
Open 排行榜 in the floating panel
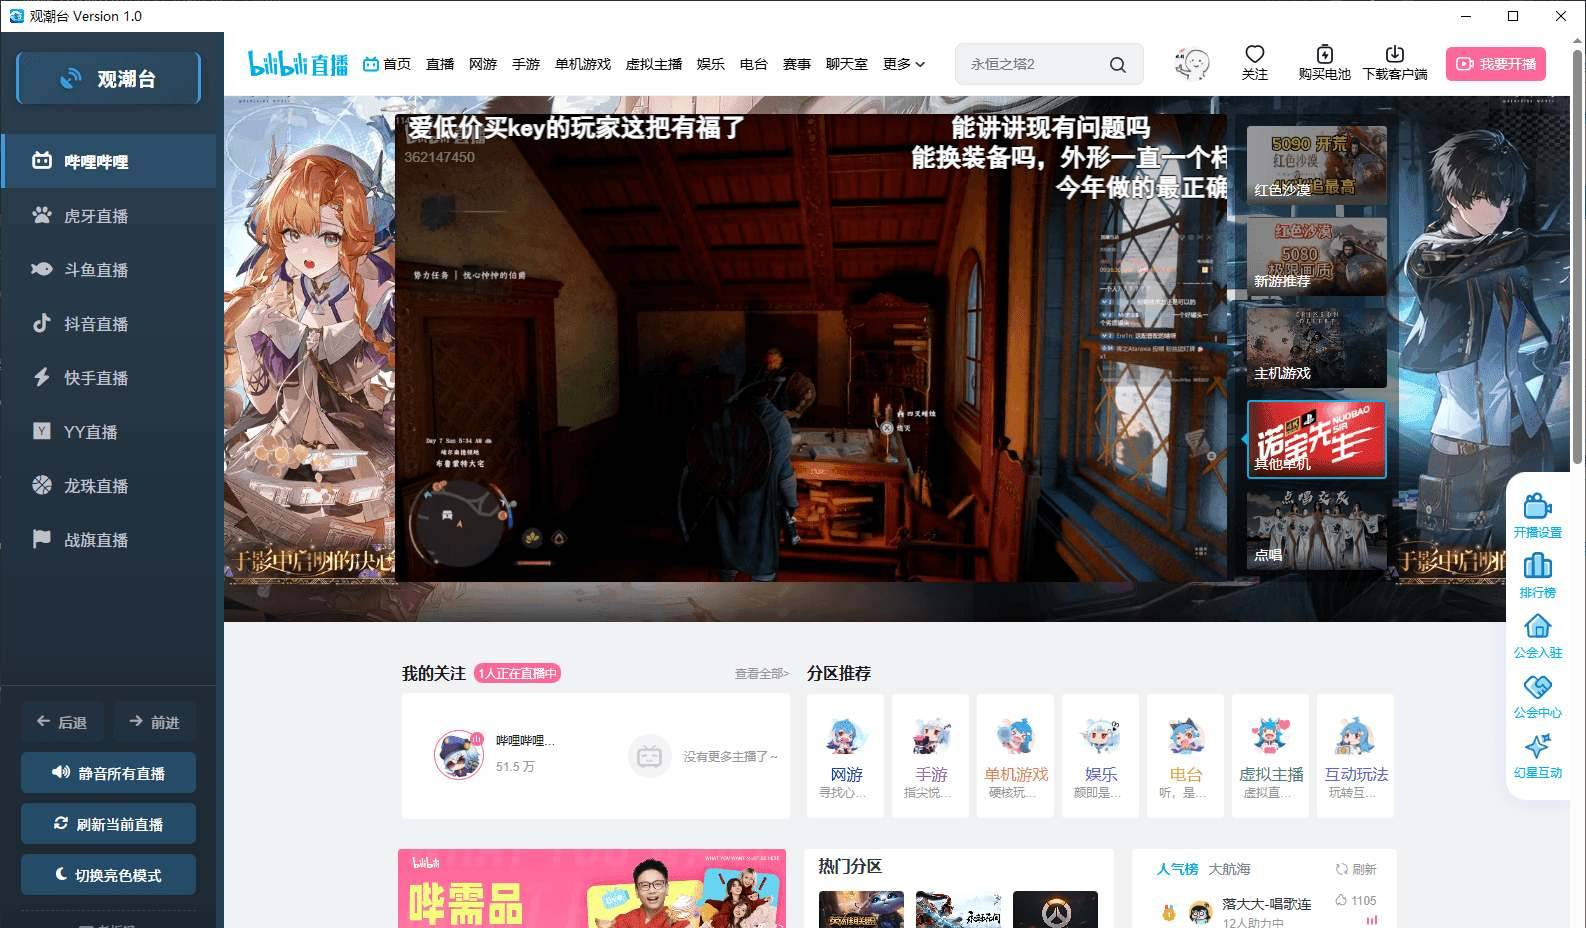[x=1537, y=576]
